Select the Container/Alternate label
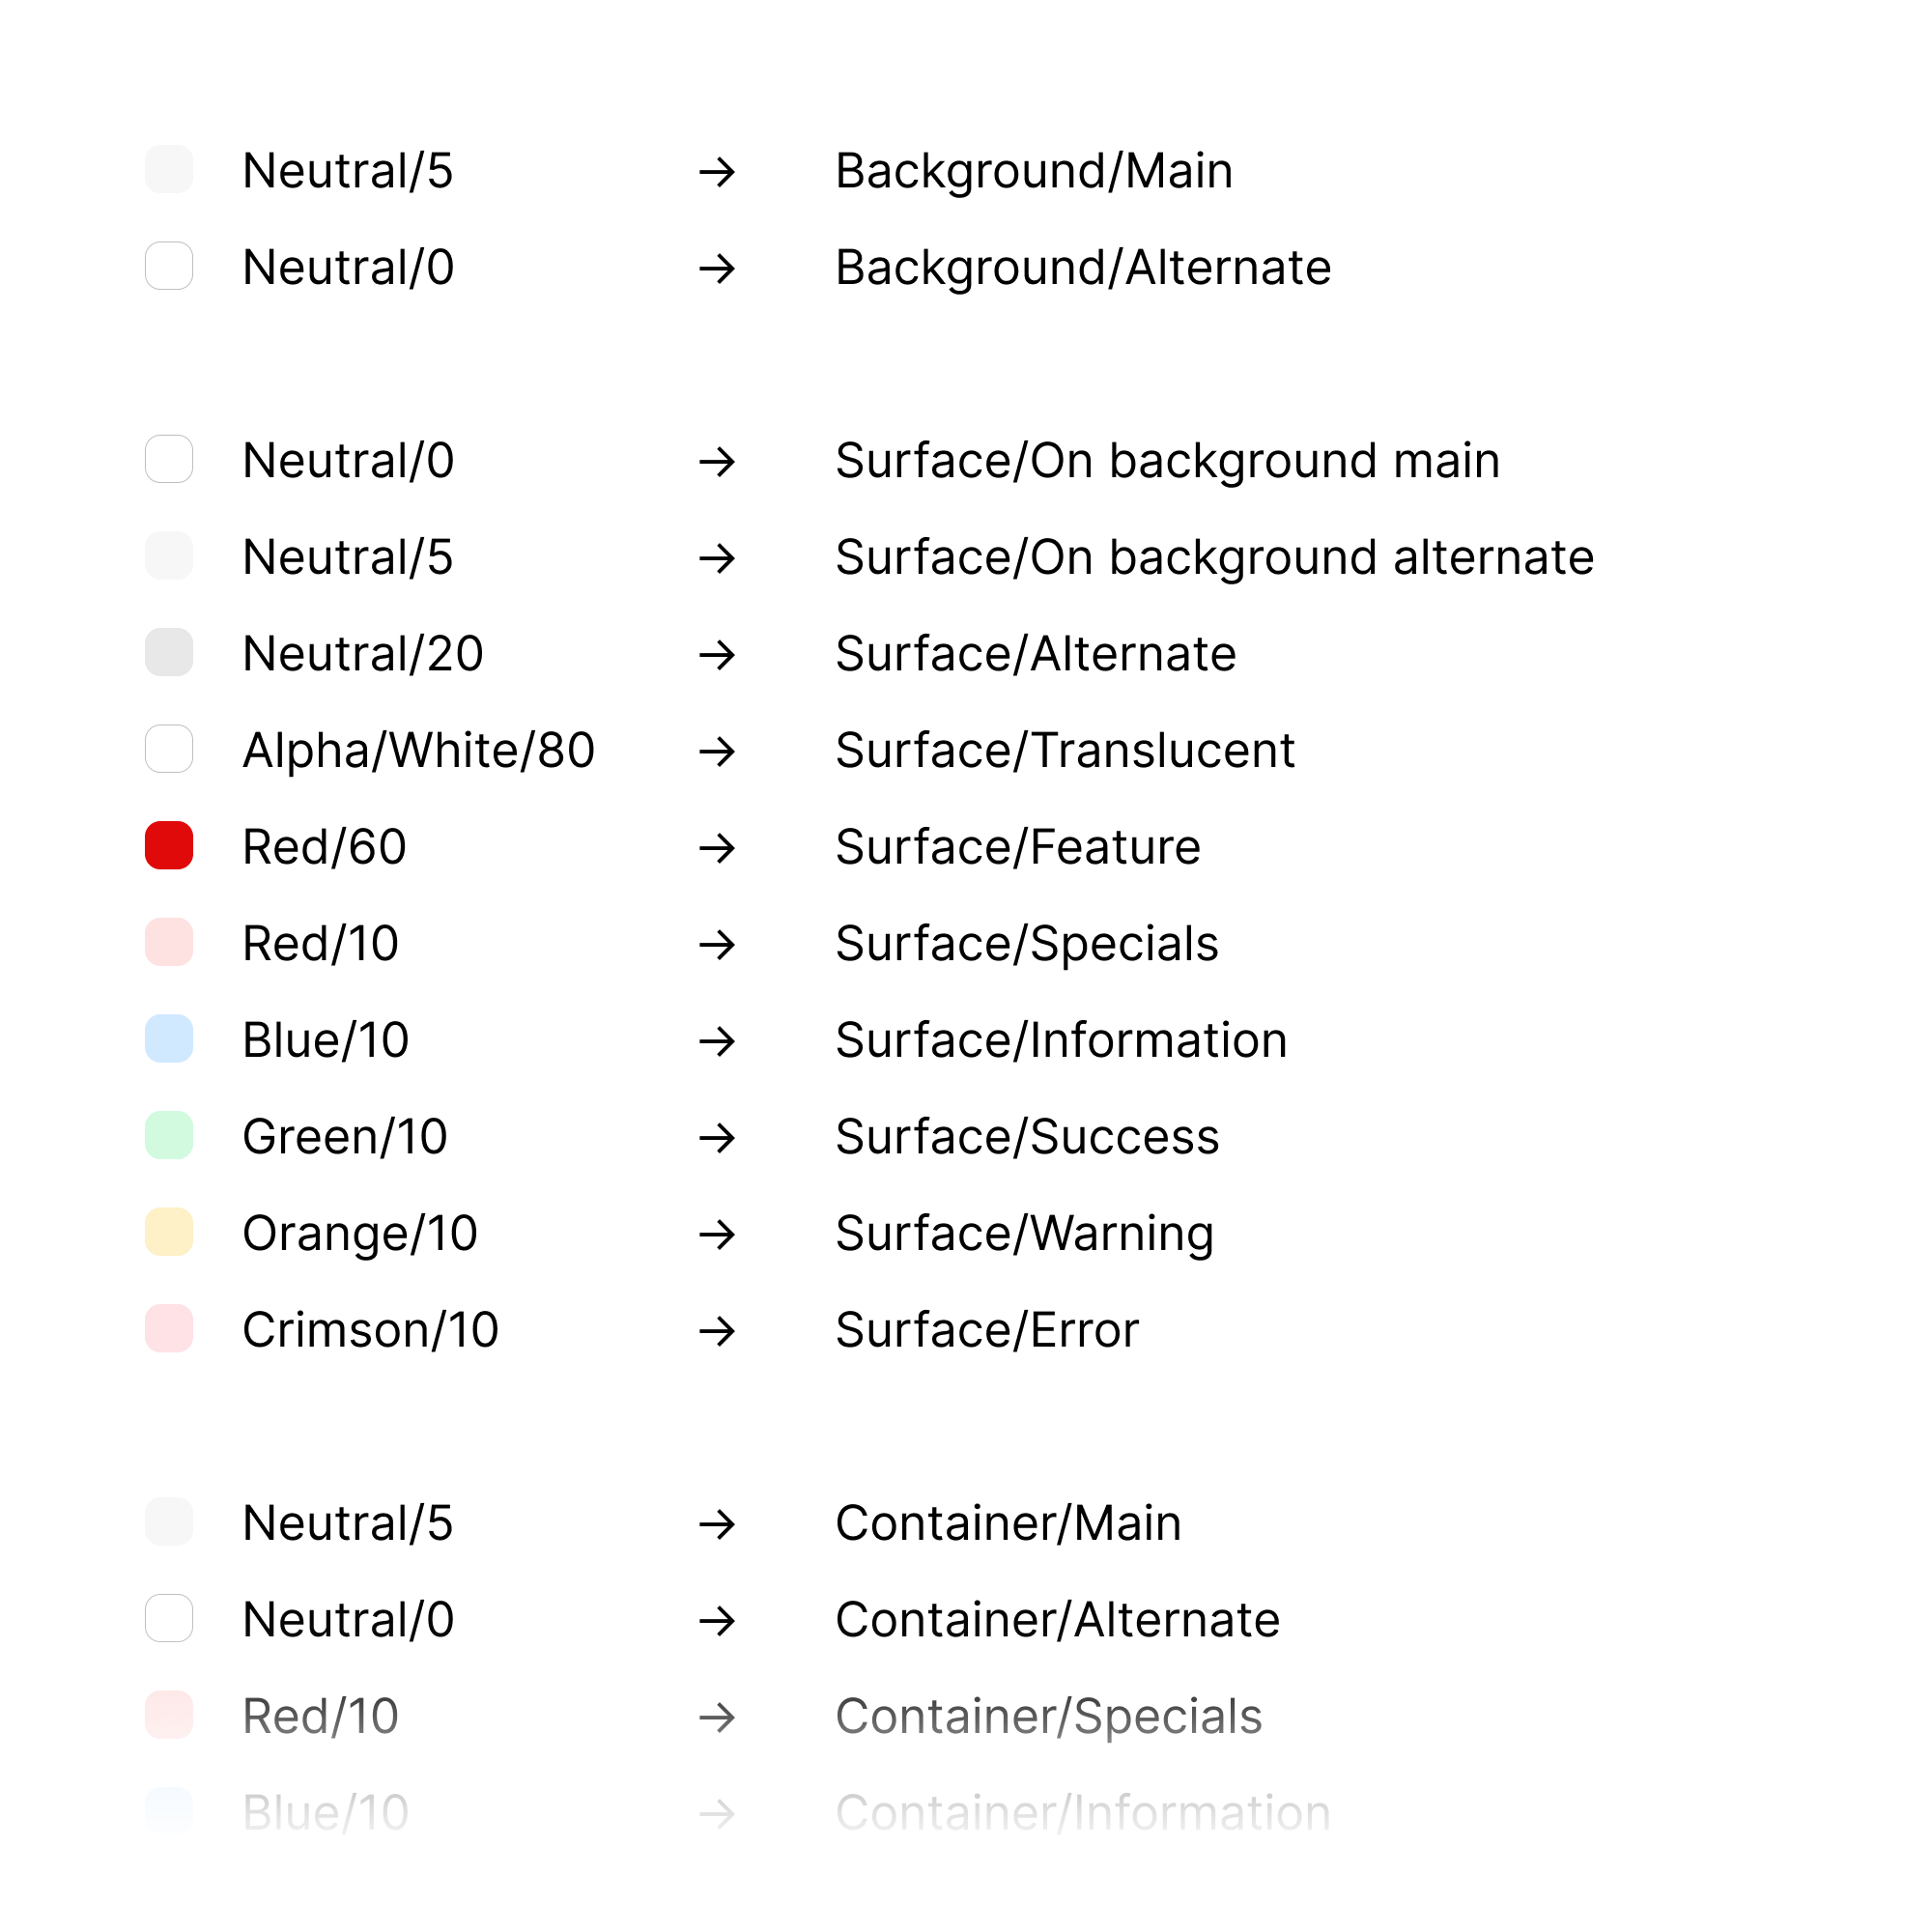The image size is (1932, 1932). point(1058,1620)
